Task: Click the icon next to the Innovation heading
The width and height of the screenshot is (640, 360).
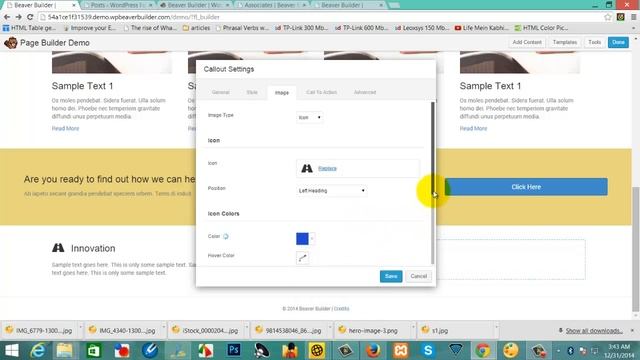Action: (x=58, y=248)
